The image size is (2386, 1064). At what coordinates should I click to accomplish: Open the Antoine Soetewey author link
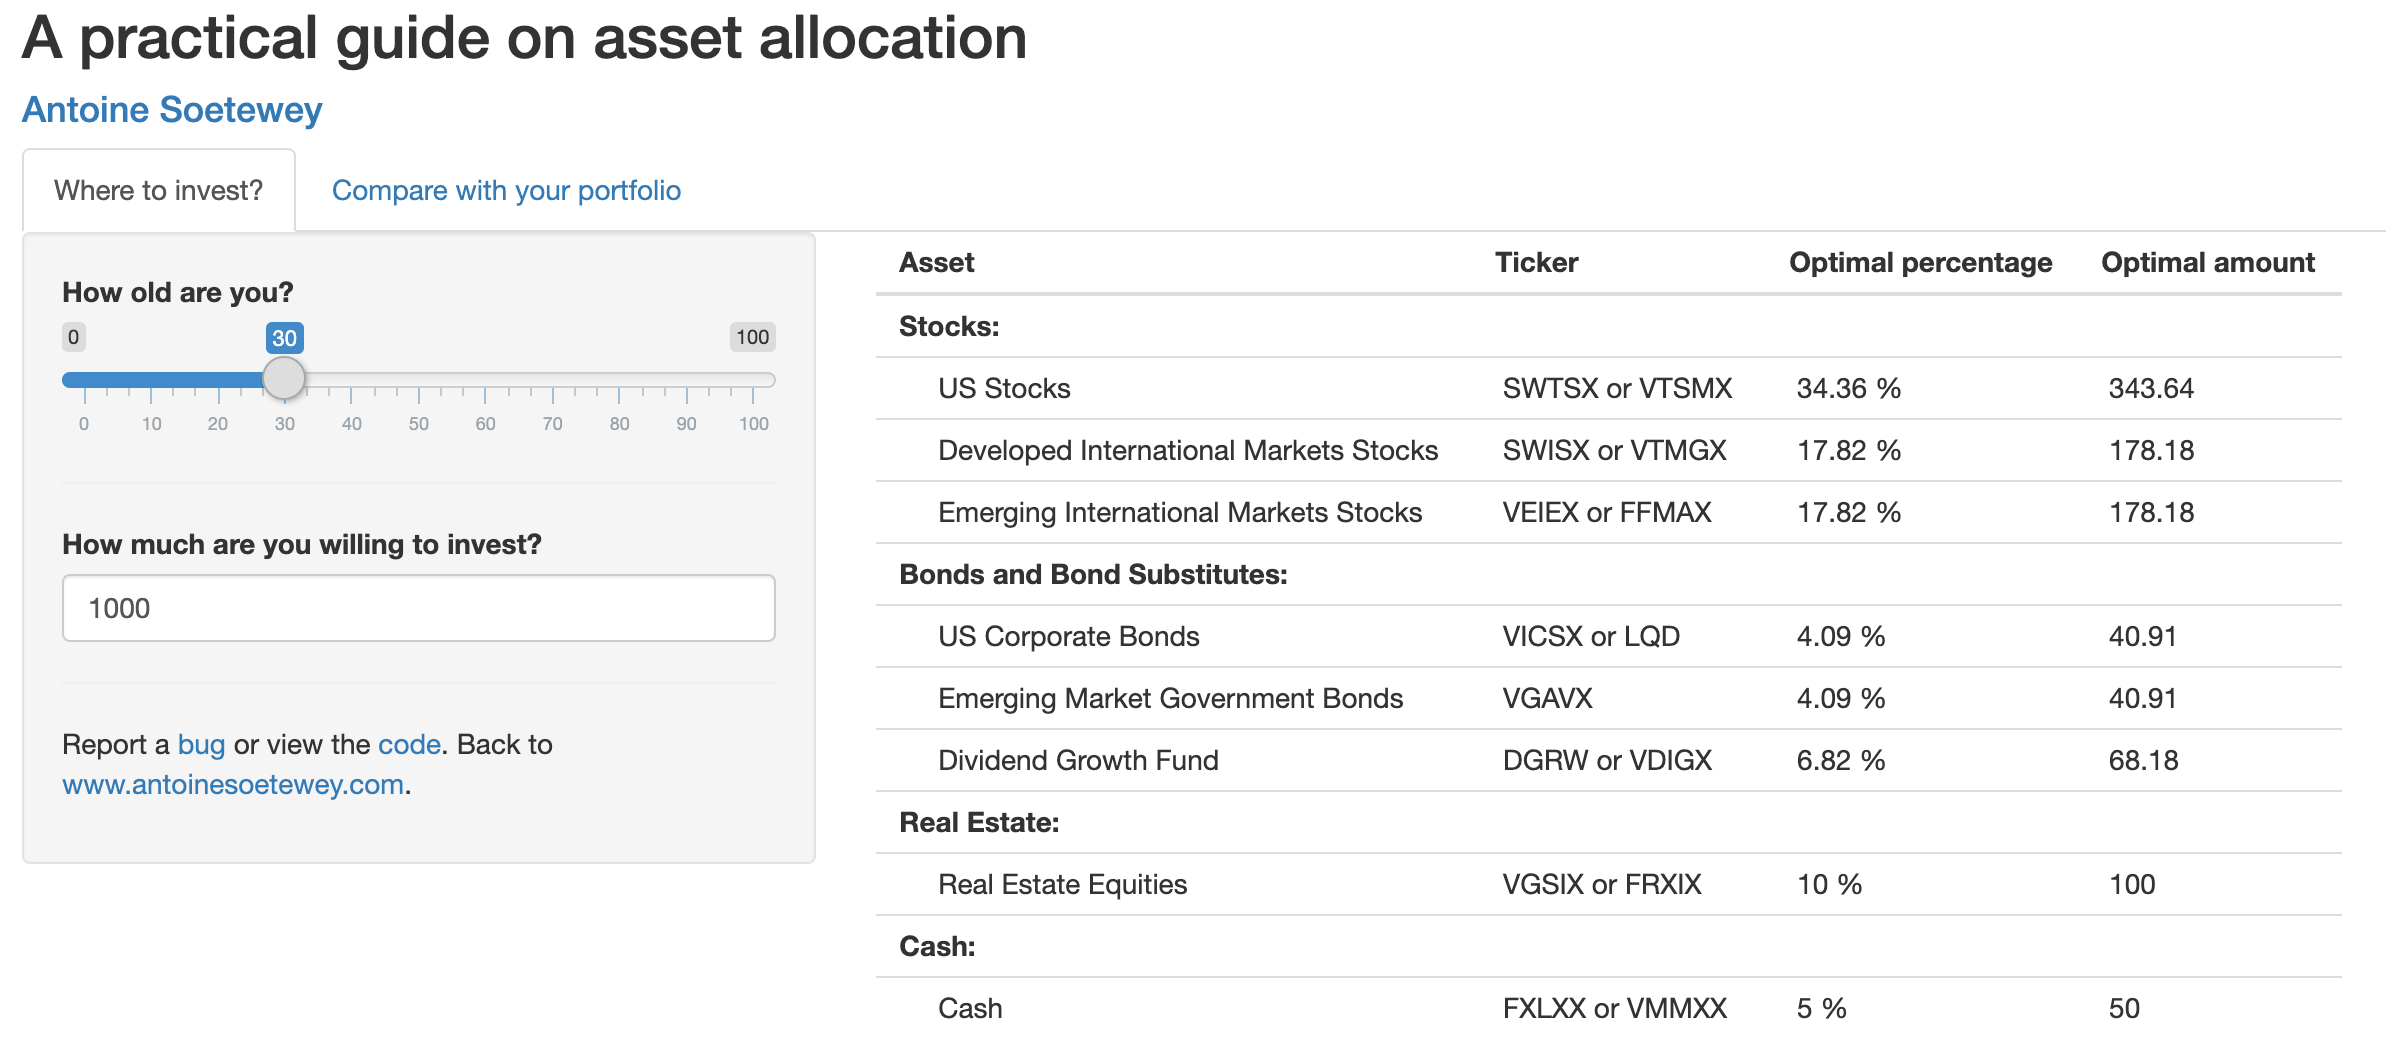(x=172, y=109)
